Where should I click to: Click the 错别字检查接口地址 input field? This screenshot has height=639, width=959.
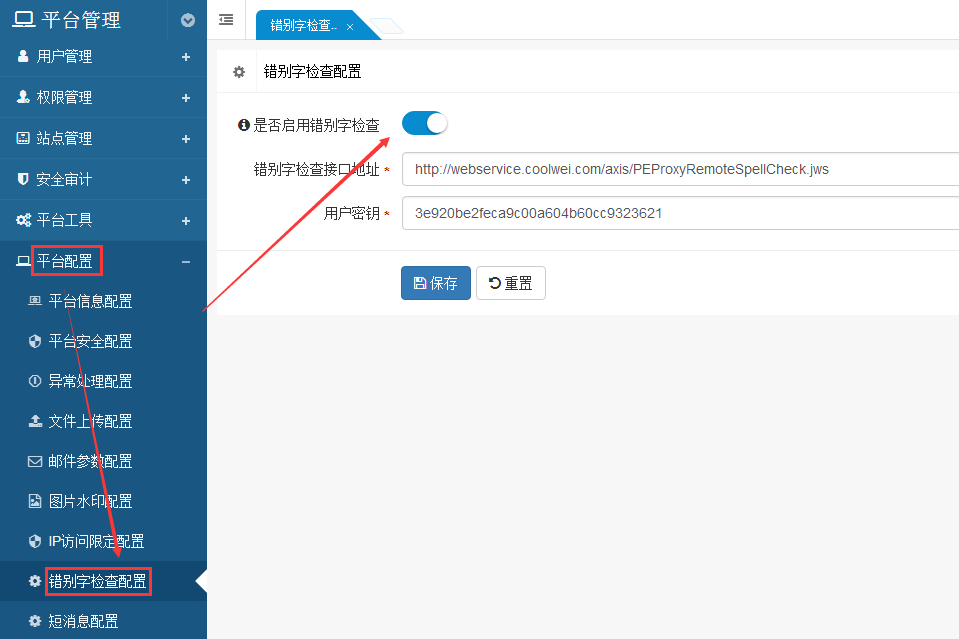(680, 169)
